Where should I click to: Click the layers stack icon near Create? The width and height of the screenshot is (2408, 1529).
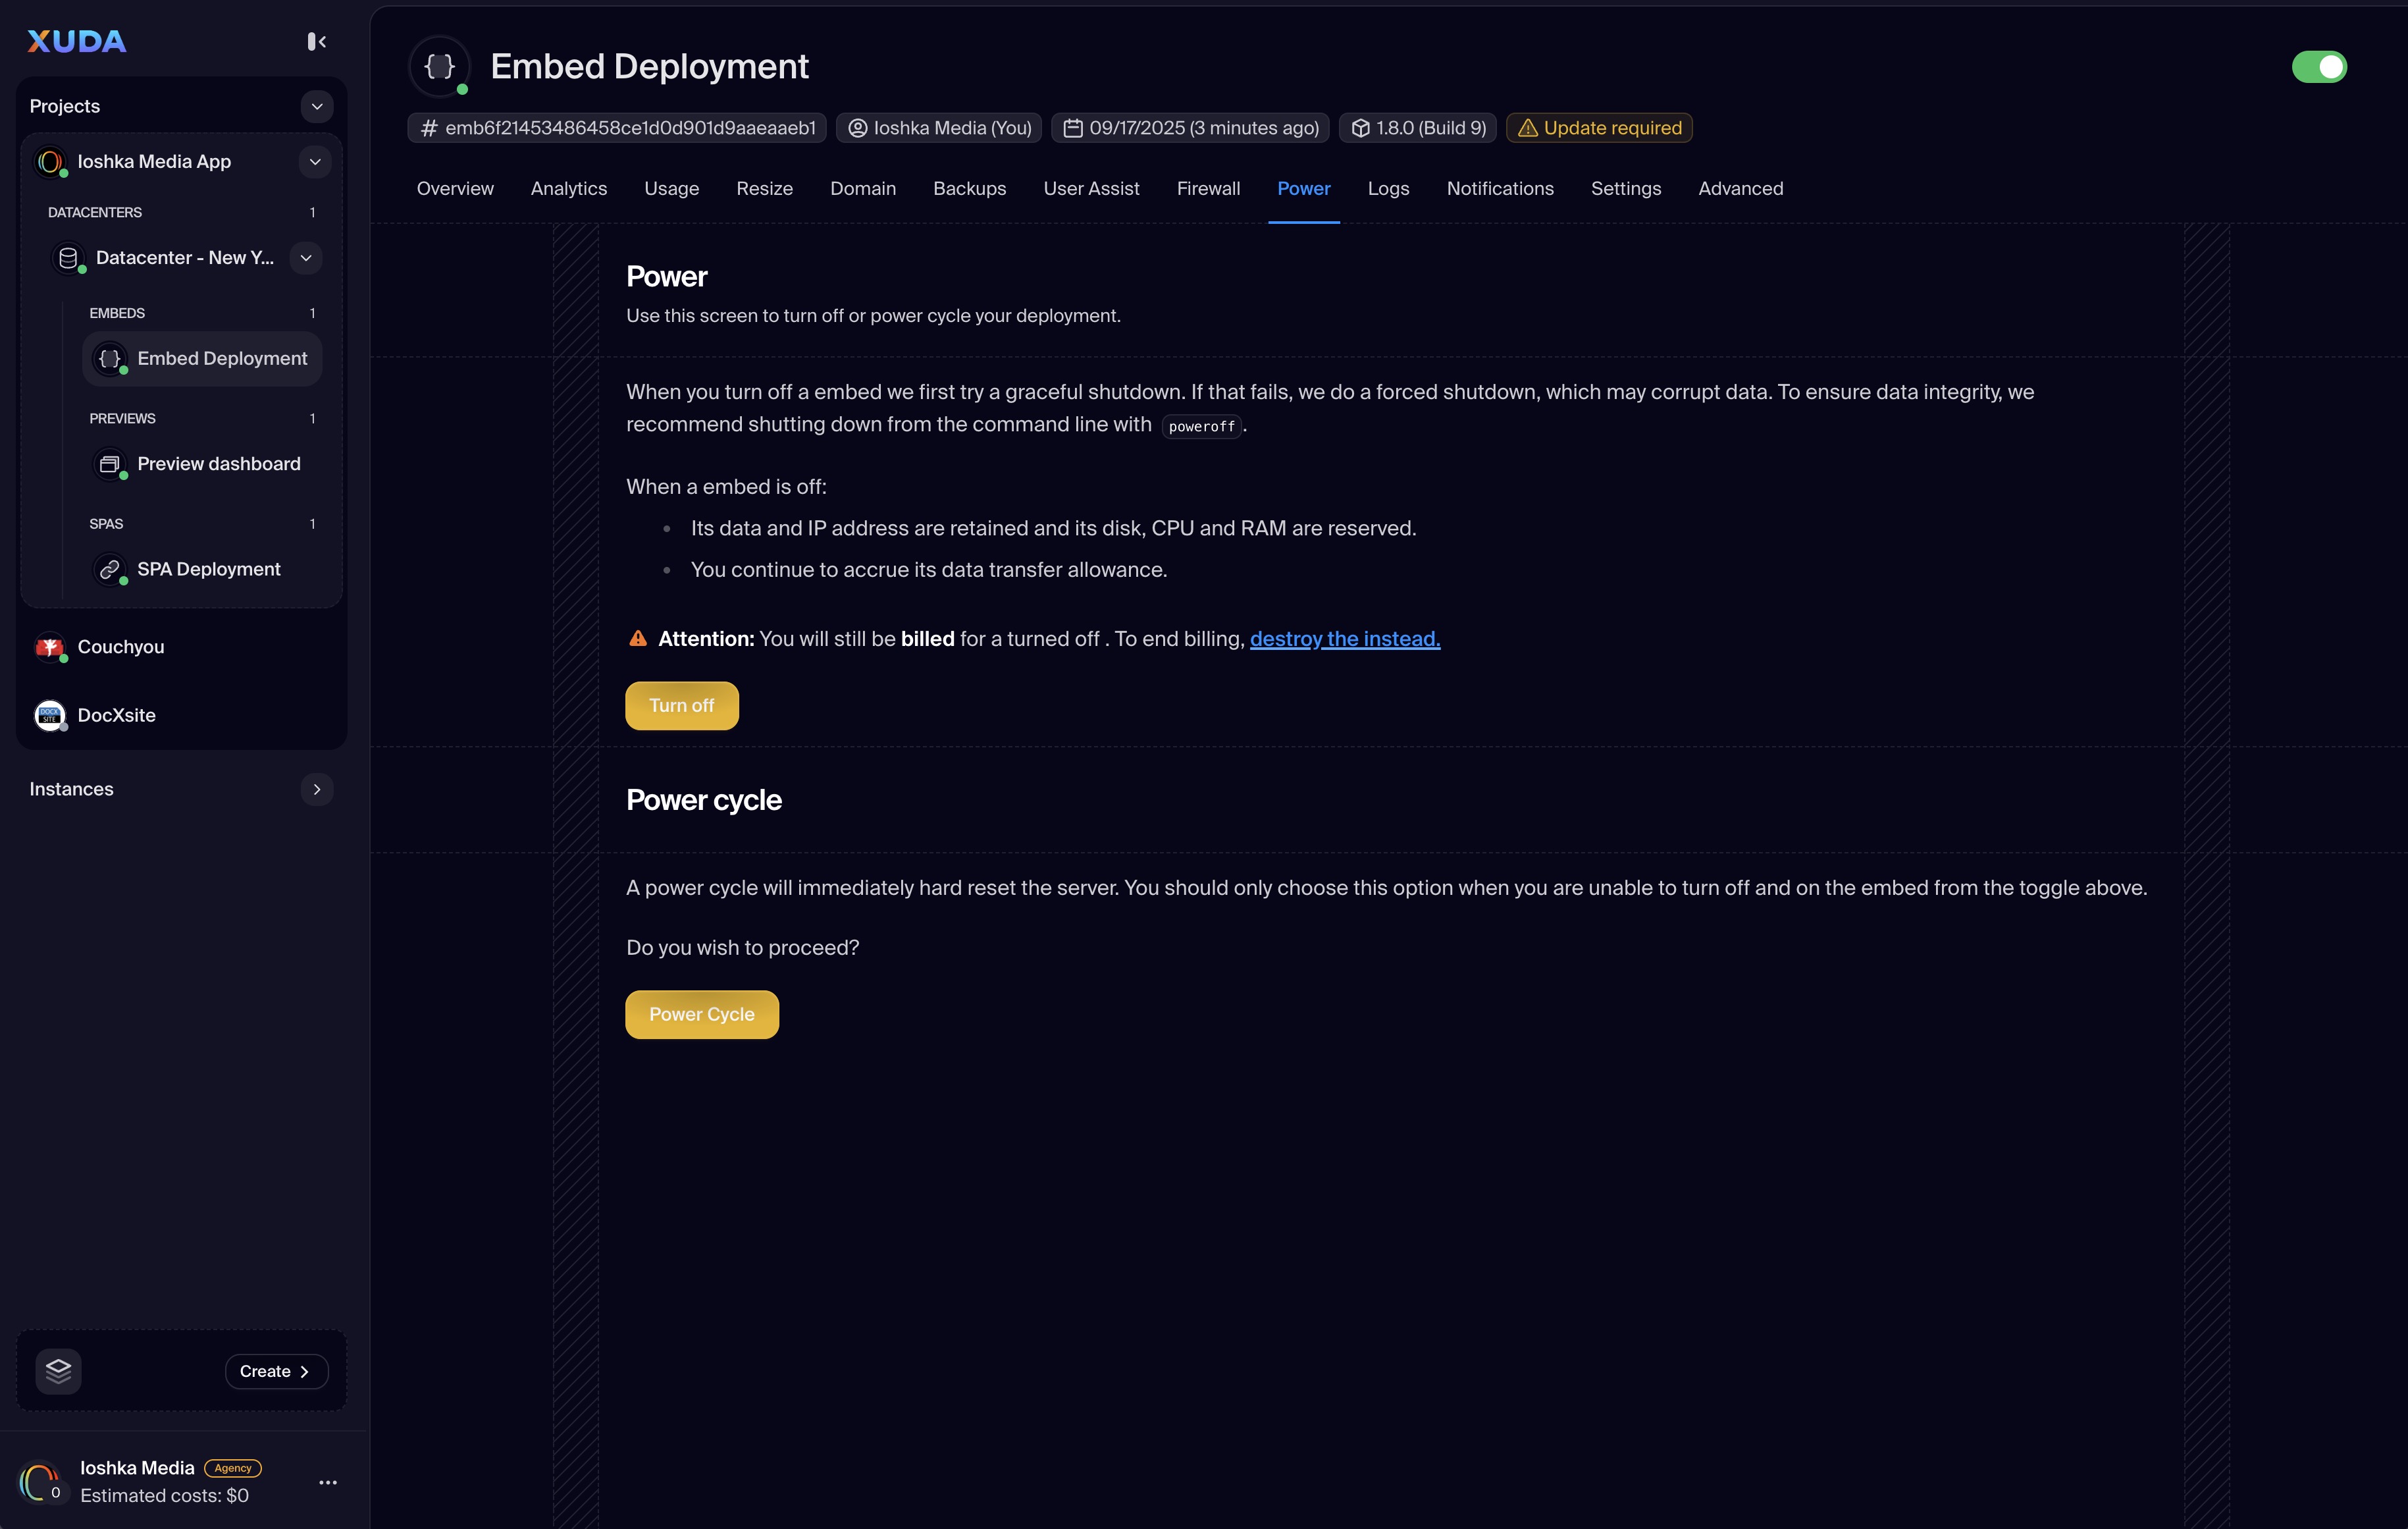tap(58, 1370)
